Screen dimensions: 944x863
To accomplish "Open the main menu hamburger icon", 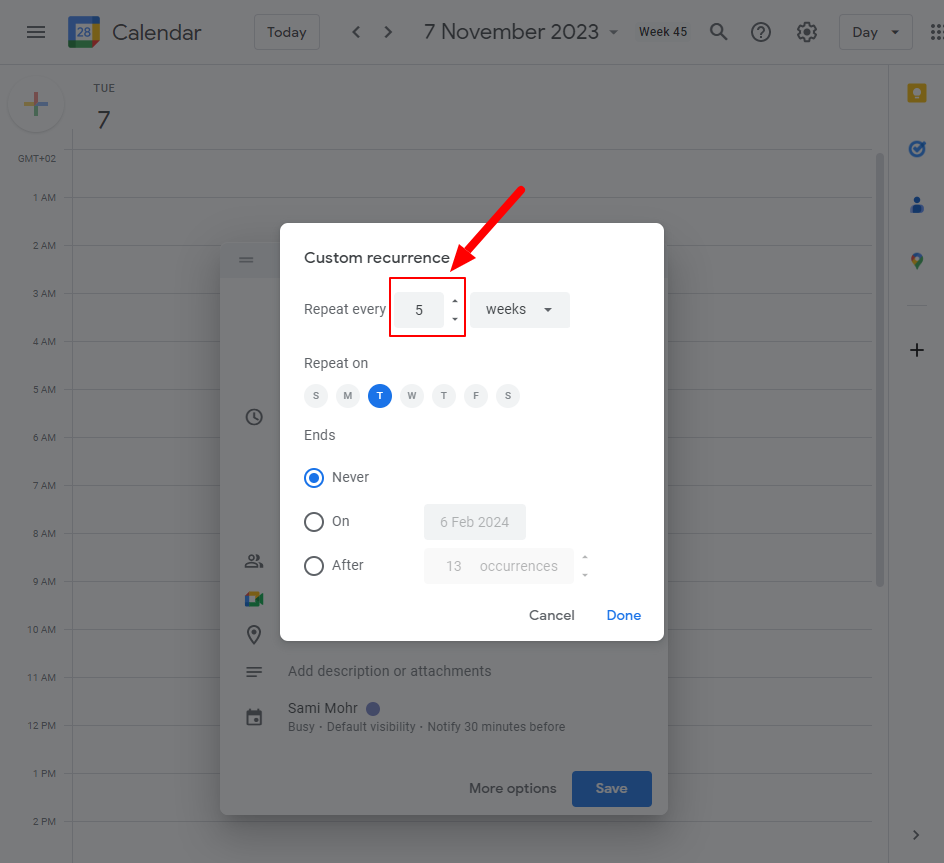I will point(36,32).
